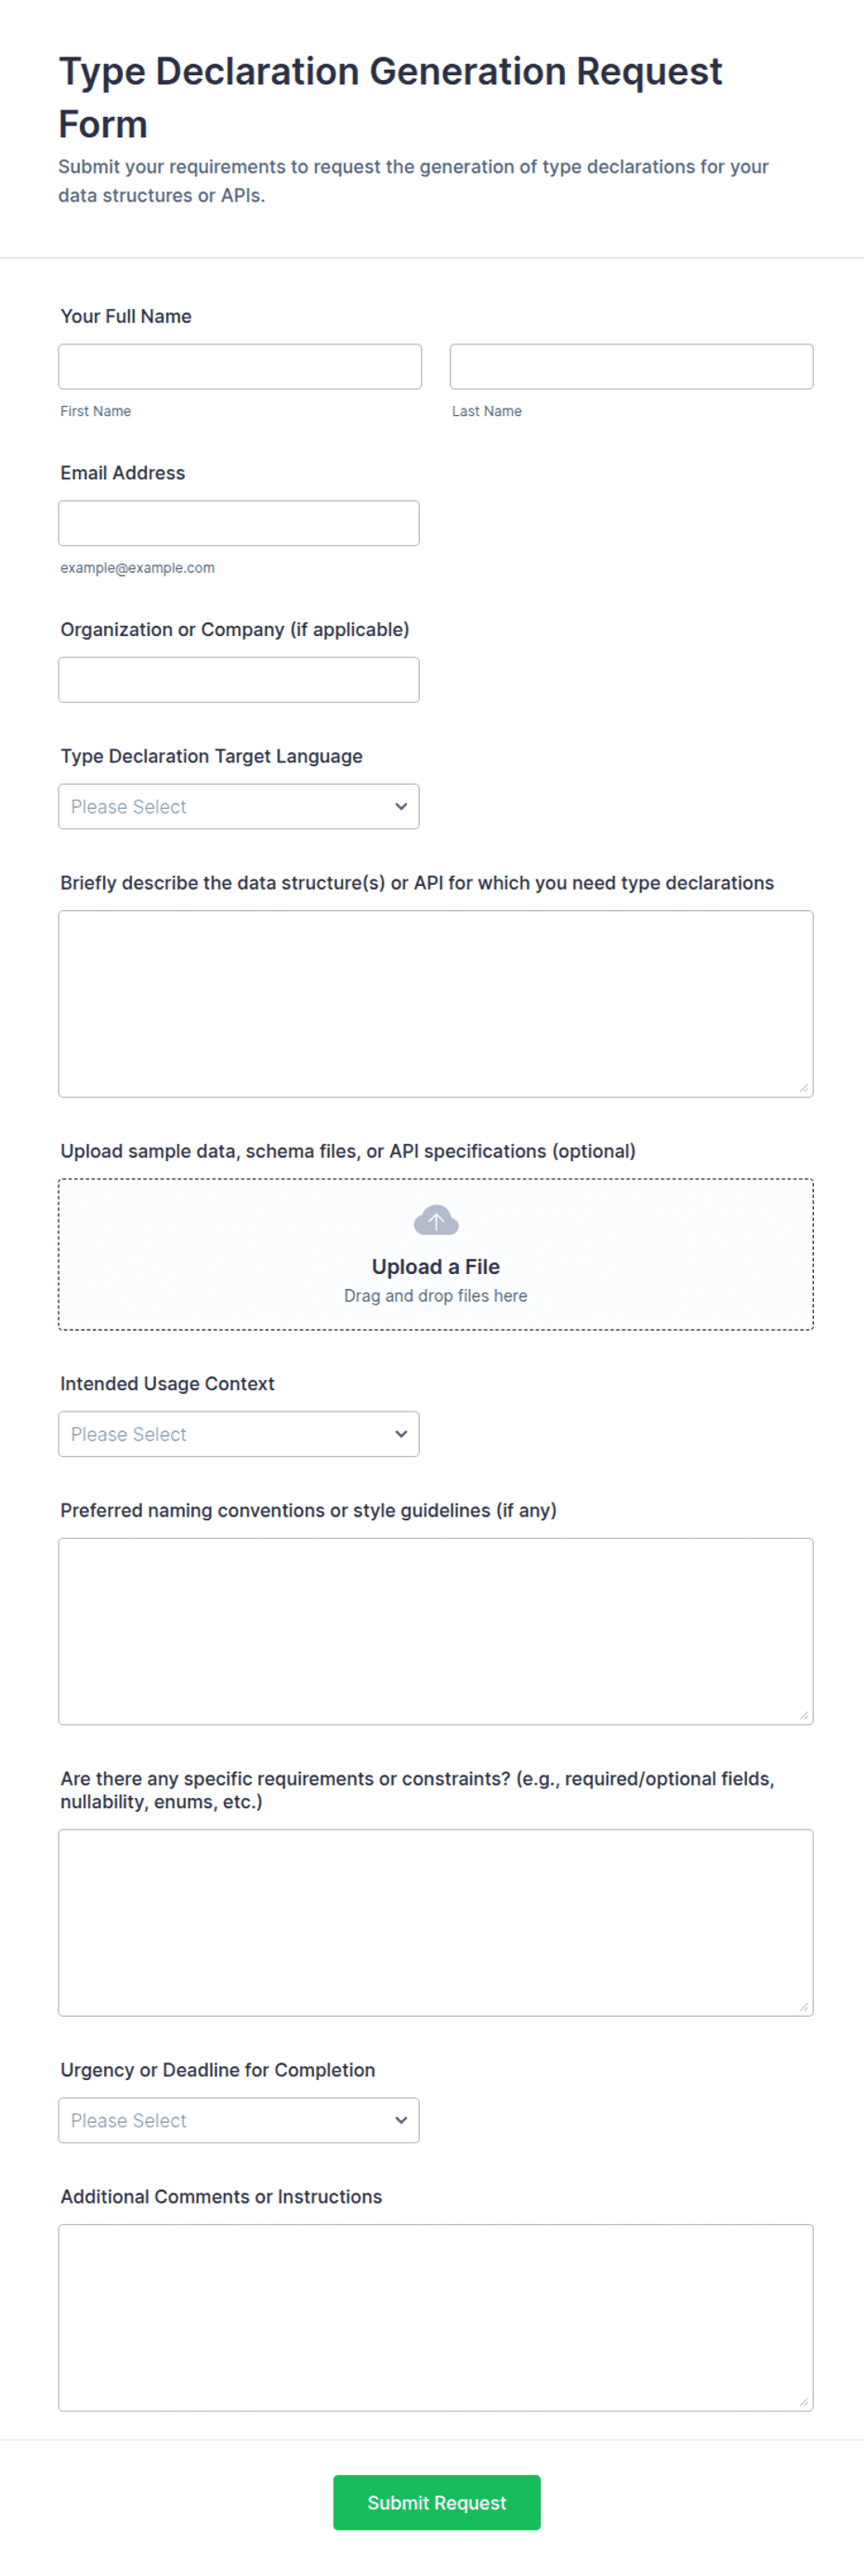Focus the Email Address field
Image resolution: width=864 pixels, height=2576 pixels.
tap(239, 523)
